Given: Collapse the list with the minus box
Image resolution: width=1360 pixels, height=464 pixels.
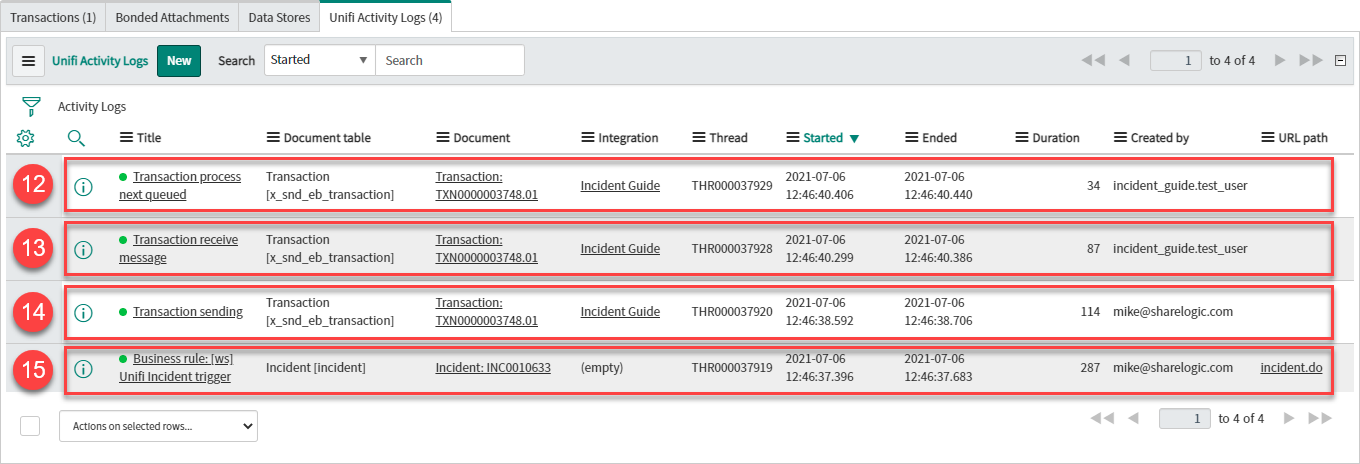Looking at the screenshot, I should point(1340,61).
